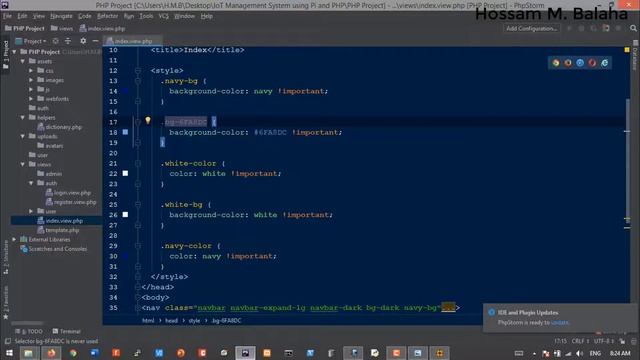Collapse the assets folder

[x=23, y=61]
